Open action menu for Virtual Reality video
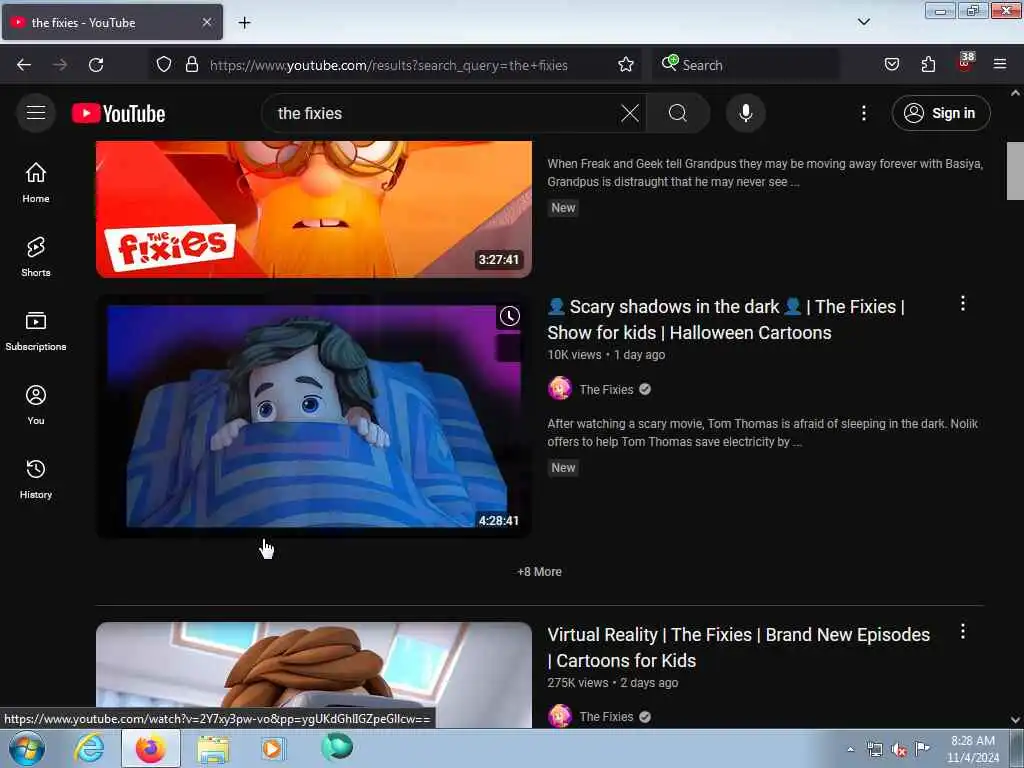The height and width of the screenshot is (768, 1024). pos(962,631)
